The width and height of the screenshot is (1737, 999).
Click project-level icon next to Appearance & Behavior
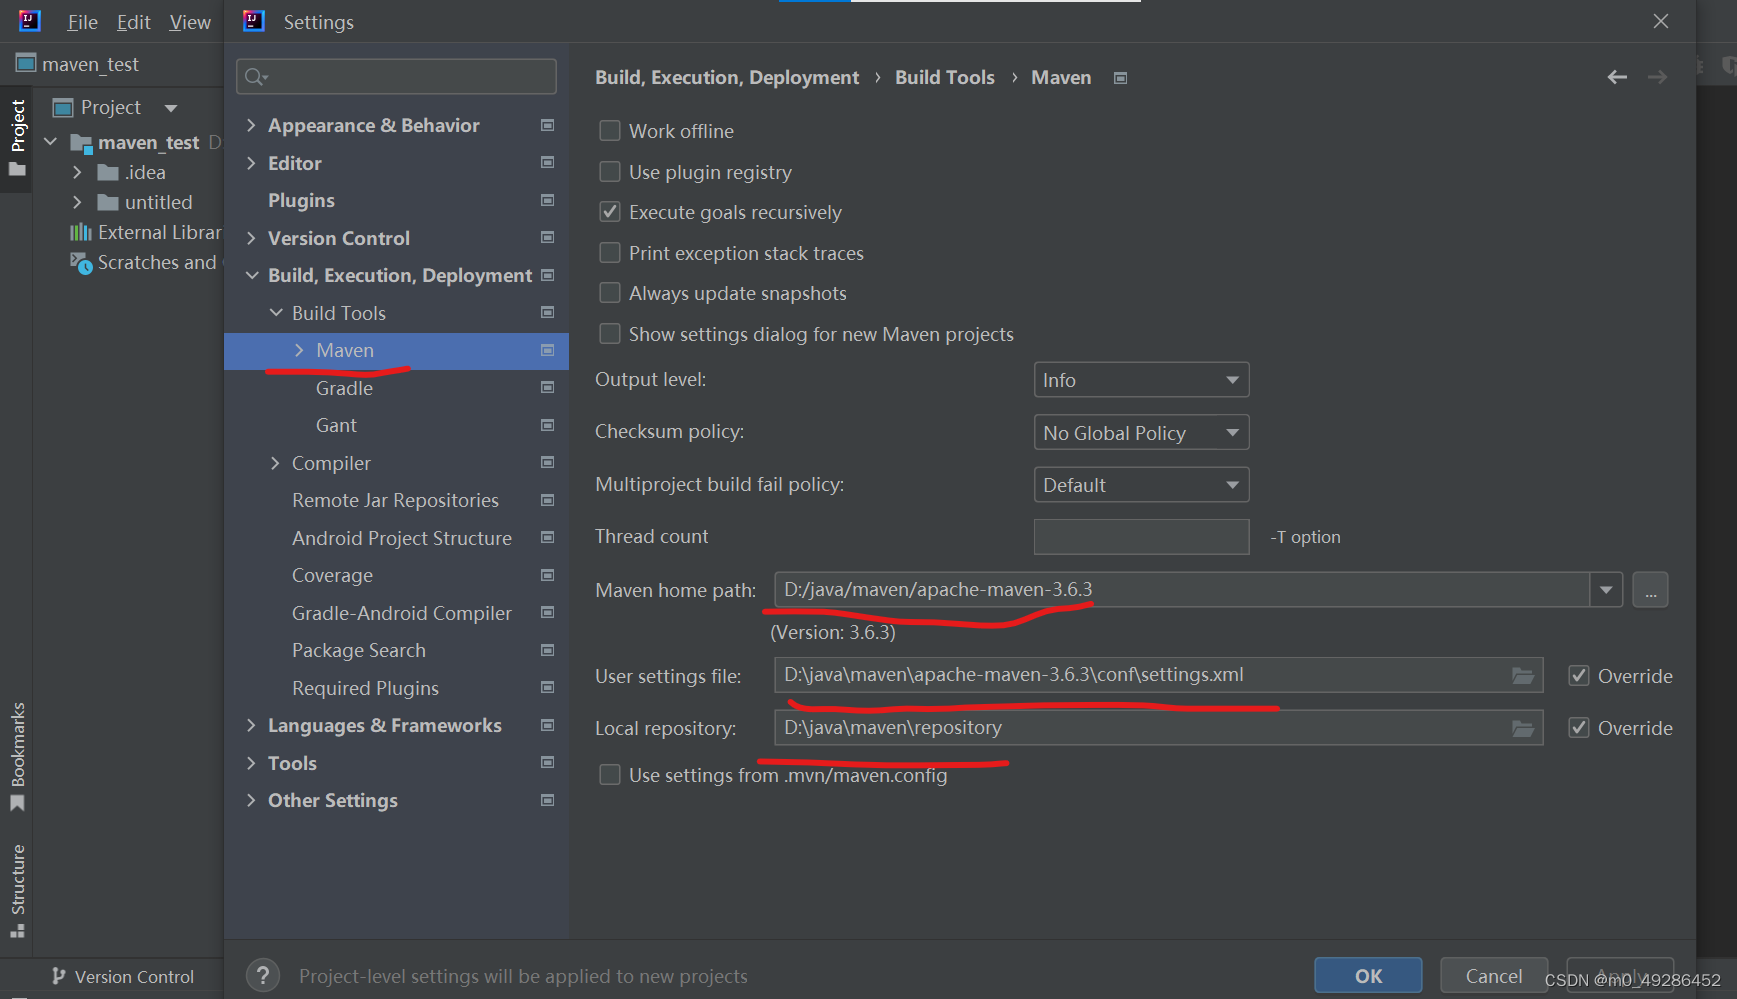(548, 125)
